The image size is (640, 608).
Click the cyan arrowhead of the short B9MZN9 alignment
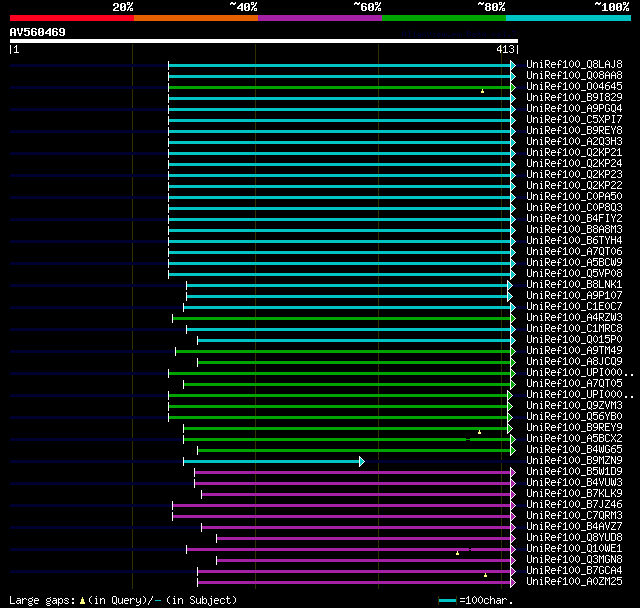click(x=361, y=461)
